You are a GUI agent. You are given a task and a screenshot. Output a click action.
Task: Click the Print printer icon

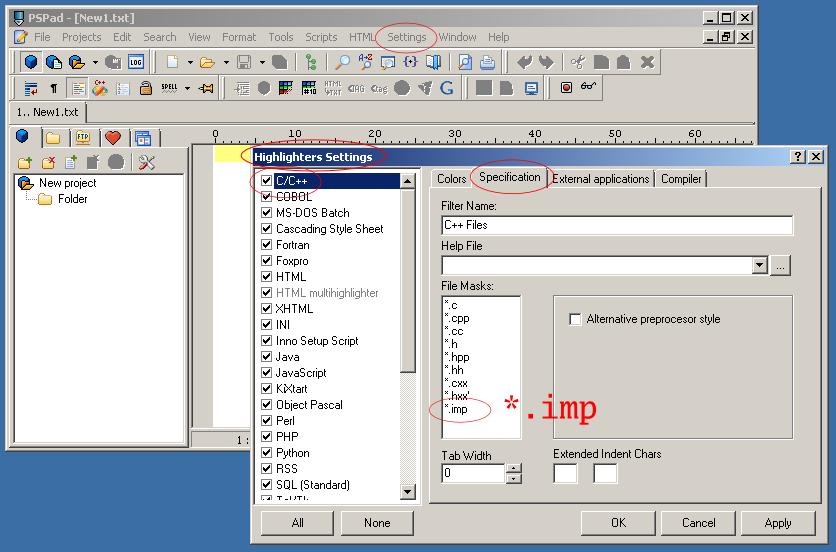coord(487,62)
